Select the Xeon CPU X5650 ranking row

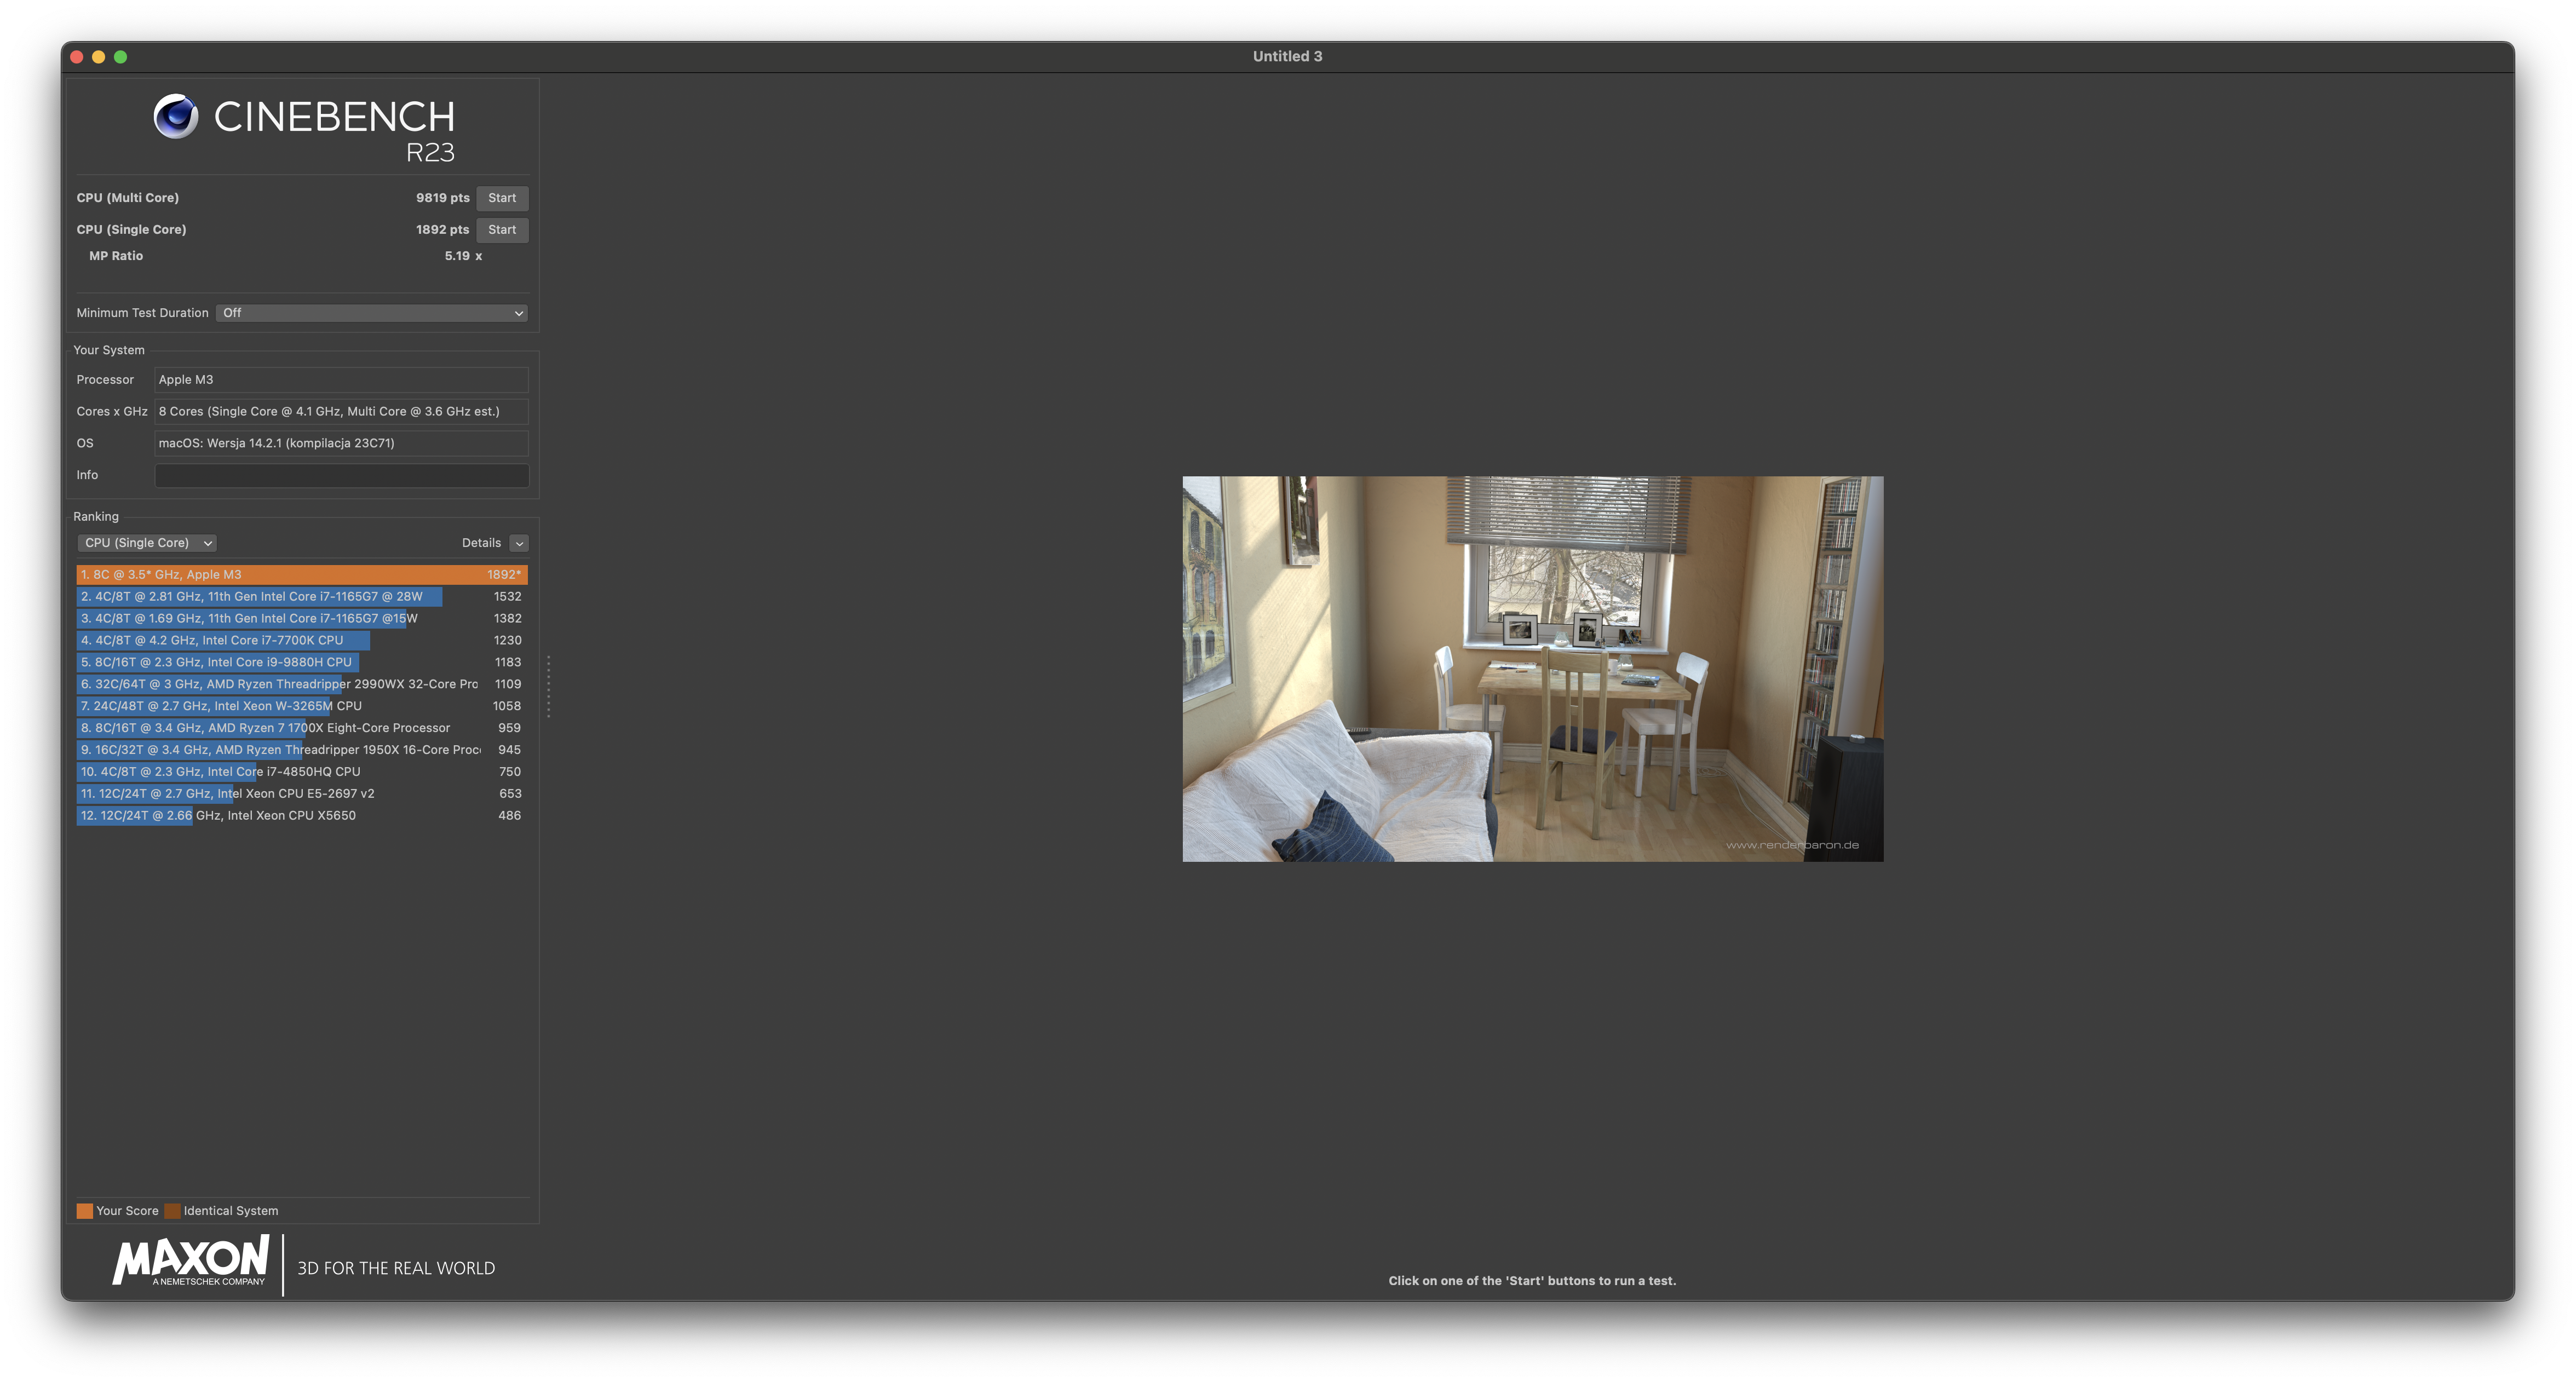[x=301, y=816]
